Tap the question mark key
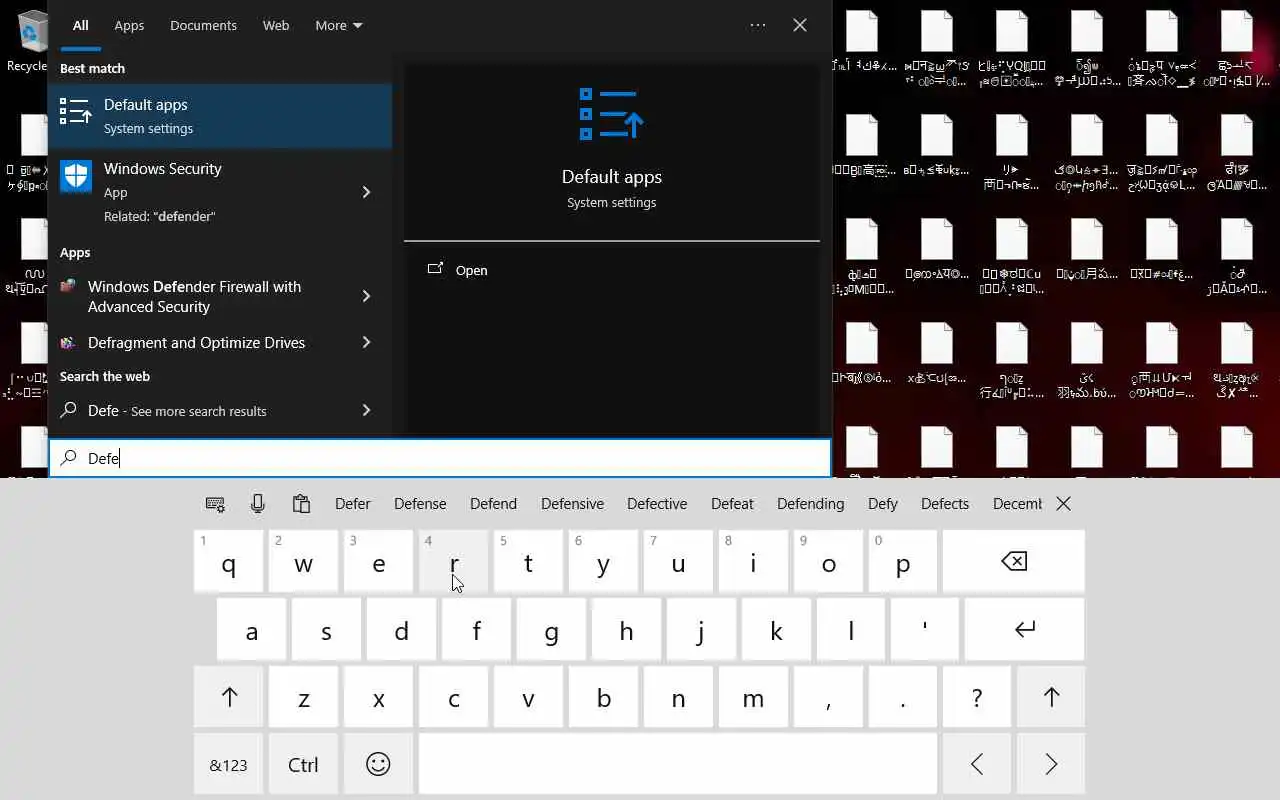 tap(977, 697)
